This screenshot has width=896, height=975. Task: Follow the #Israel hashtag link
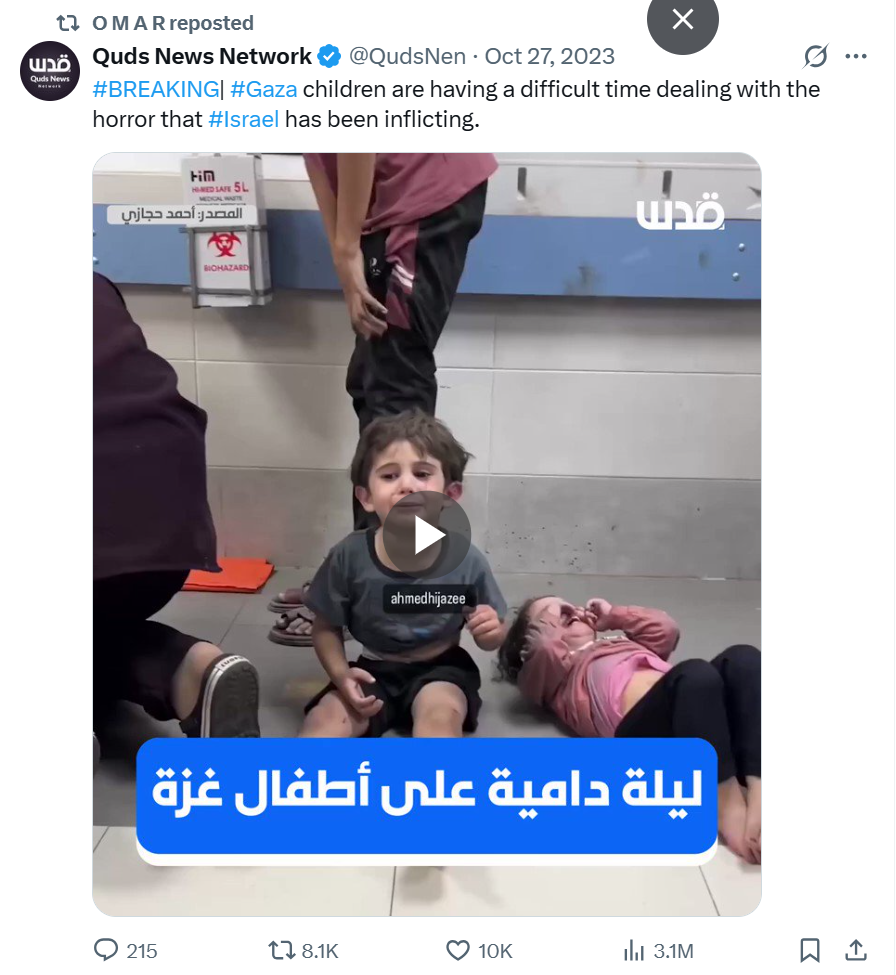tap(244, 119)
